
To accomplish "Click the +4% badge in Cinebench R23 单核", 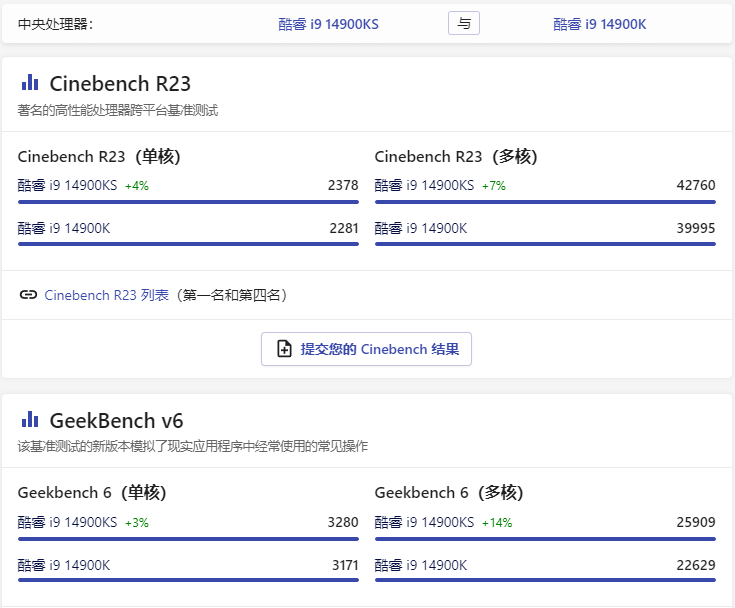I will point(136,185).
